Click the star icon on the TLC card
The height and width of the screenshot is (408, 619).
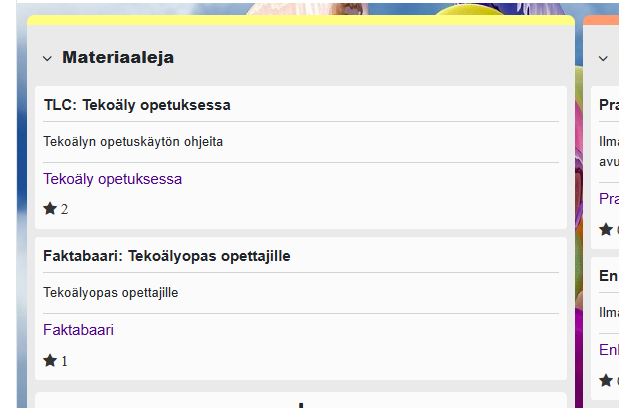point(50,209)
